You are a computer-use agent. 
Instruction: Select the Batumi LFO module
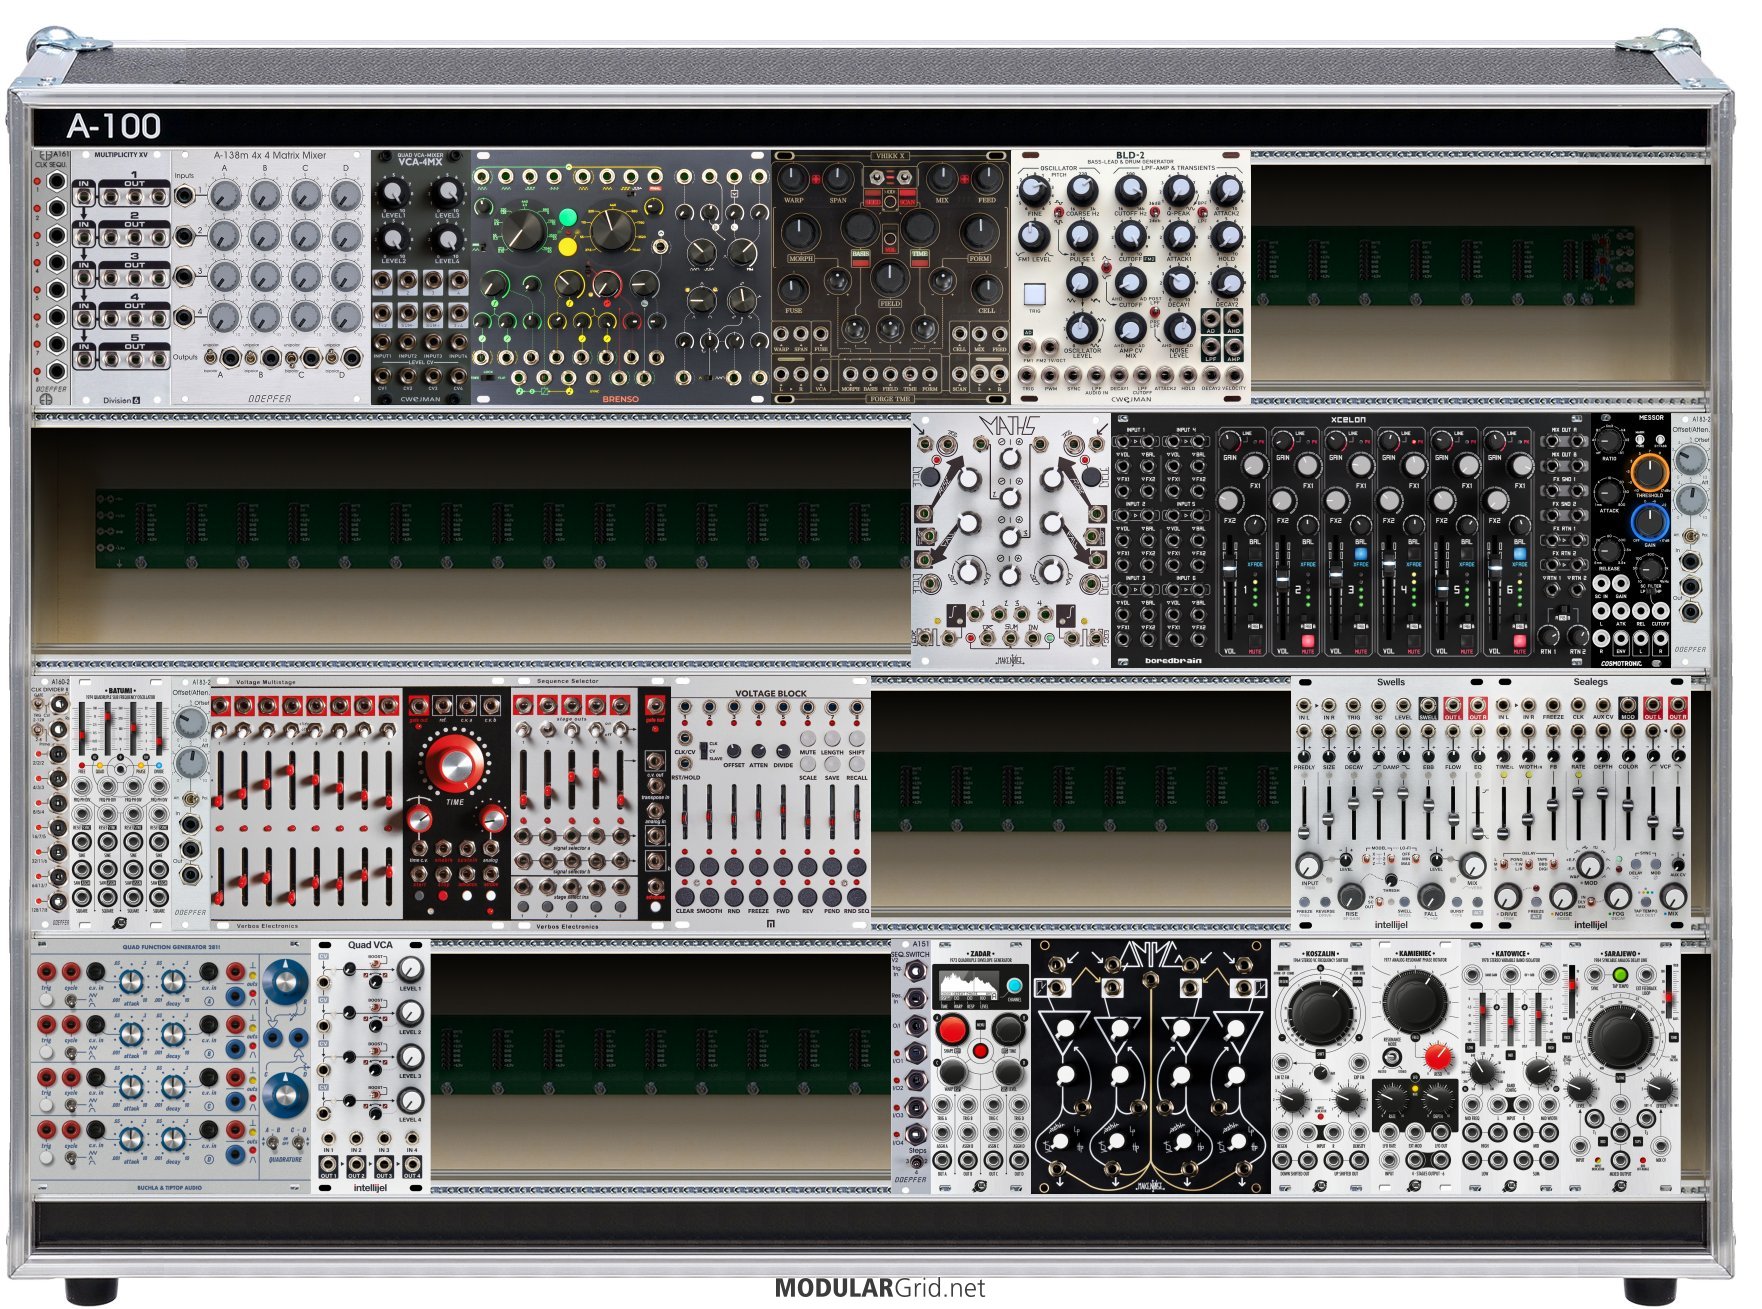pos(121,803)
